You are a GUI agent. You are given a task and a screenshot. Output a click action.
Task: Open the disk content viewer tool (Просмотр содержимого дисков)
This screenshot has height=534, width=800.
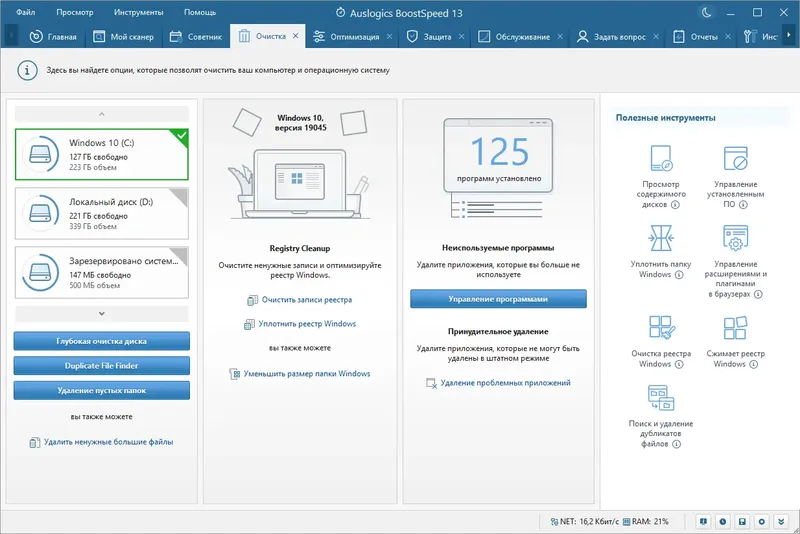point(661,176)
